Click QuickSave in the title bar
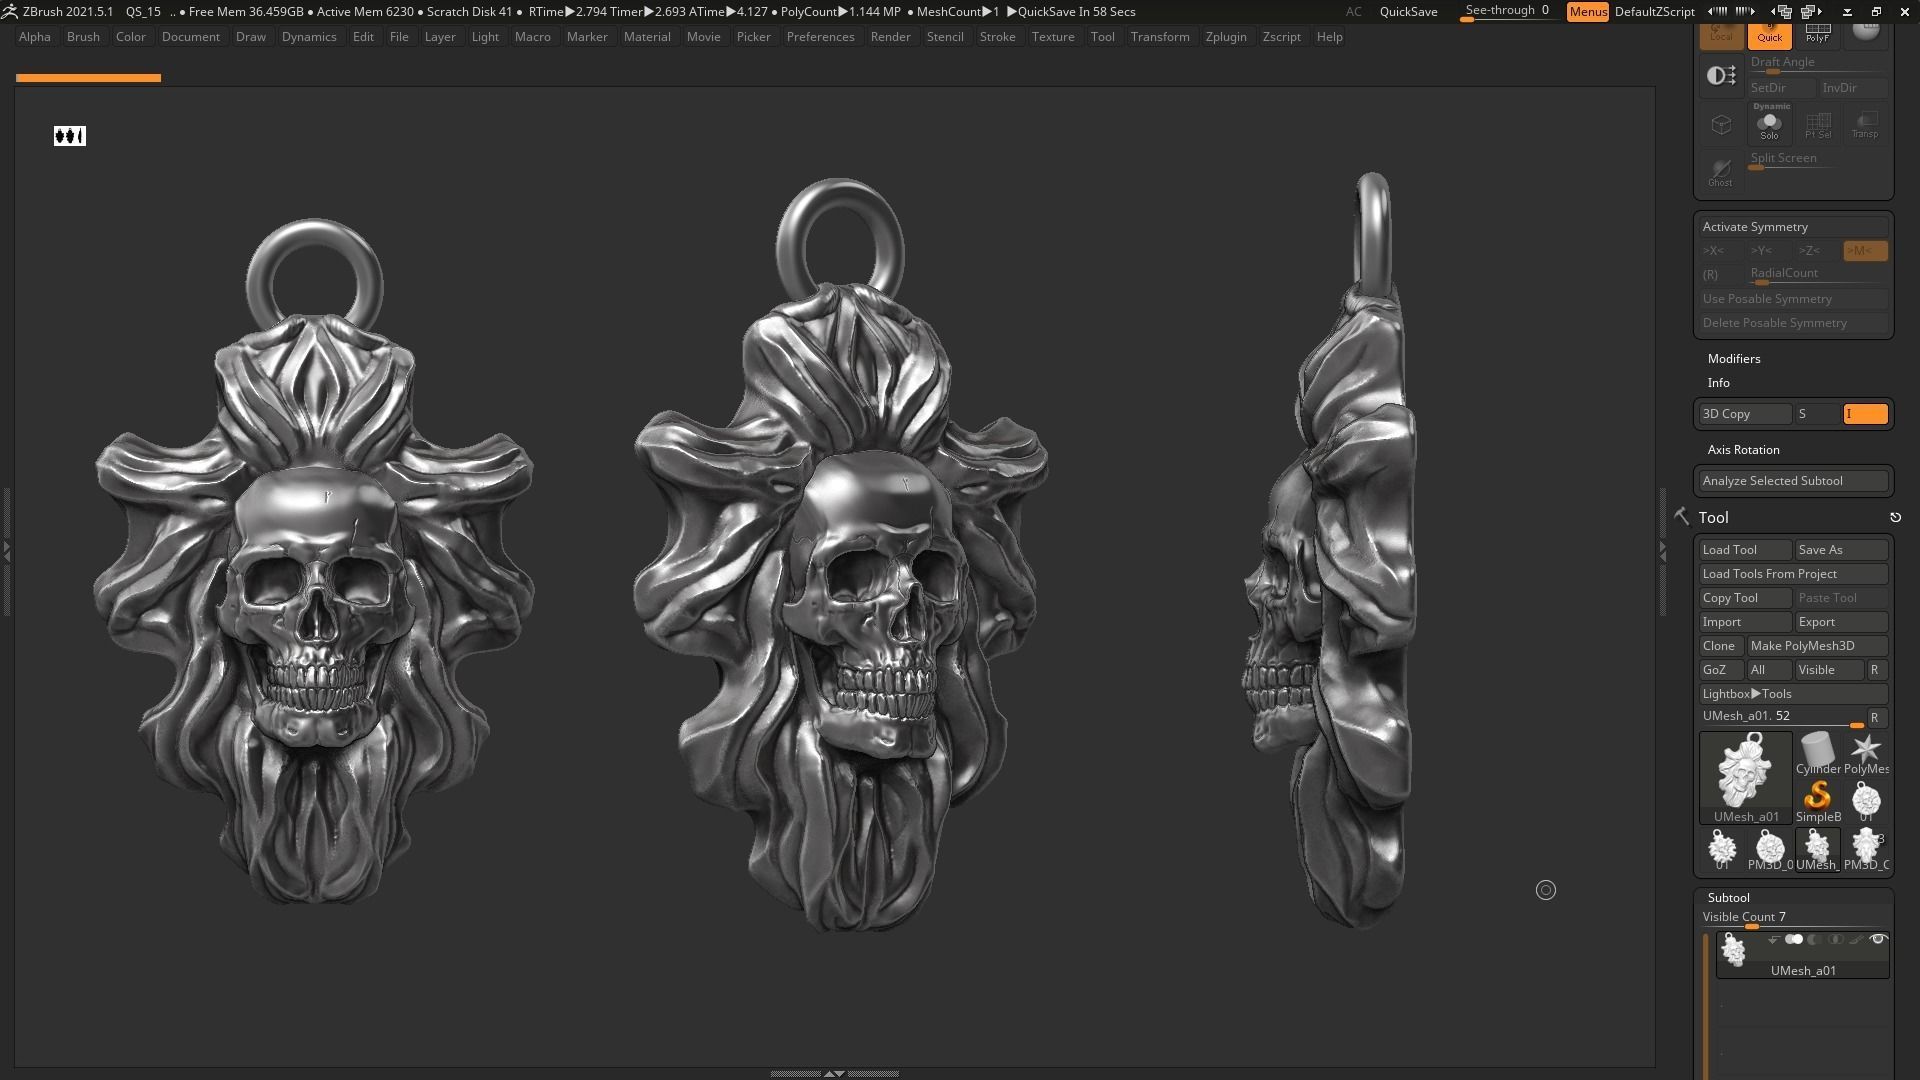1920x1080 pixels. pos(1408,11)
